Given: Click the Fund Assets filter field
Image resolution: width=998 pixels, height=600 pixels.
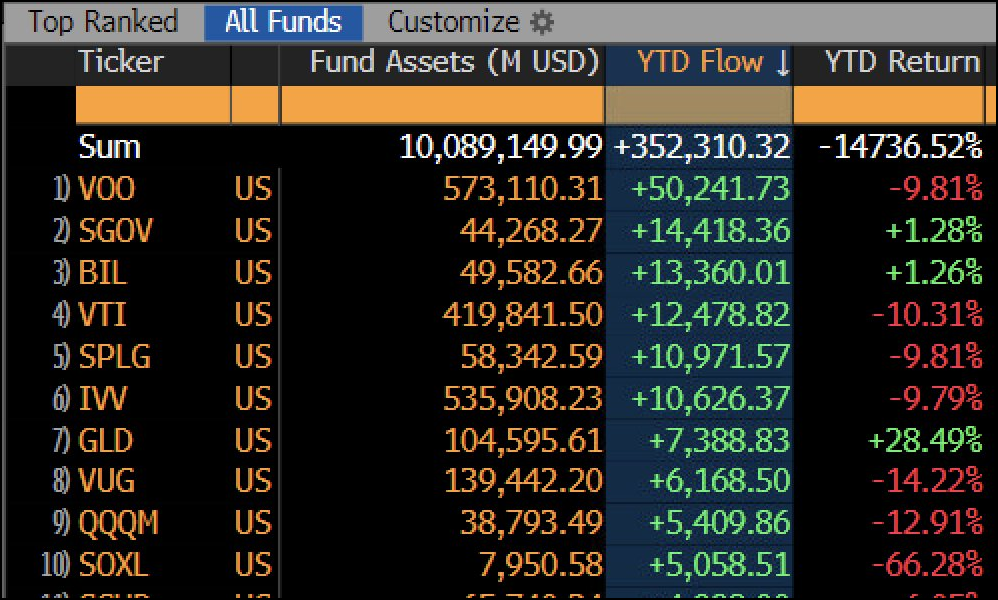Looking at the screenshot, I should [442, 105].
